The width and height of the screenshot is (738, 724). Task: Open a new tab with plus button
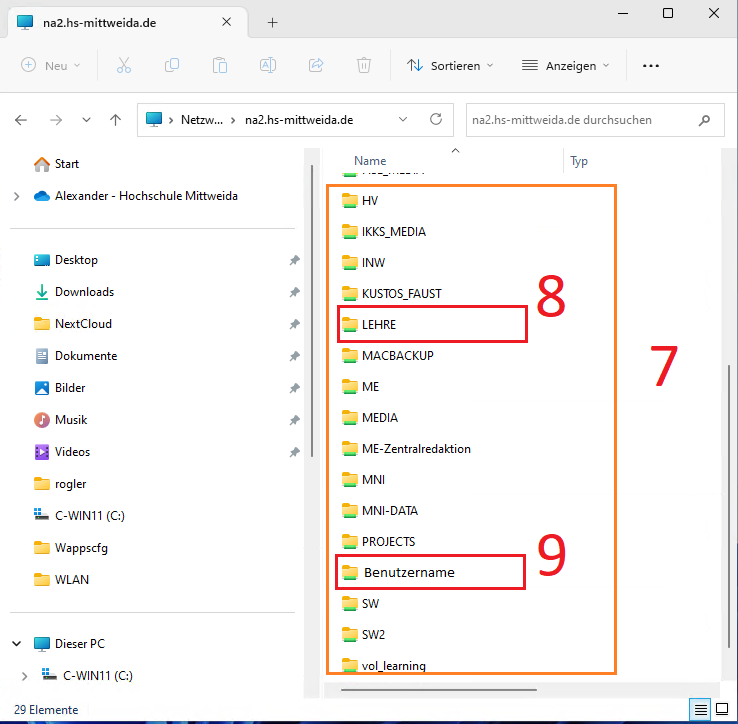coord(272,22)
